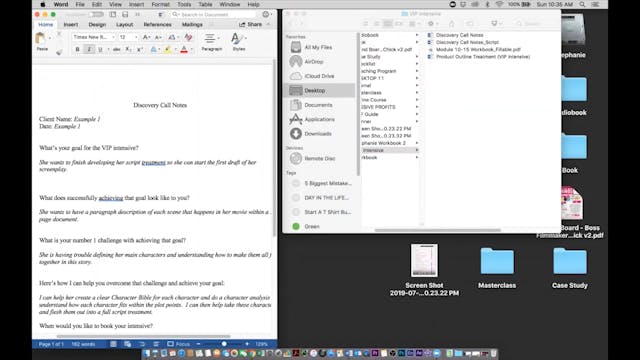This screenshot has height=360, width=640.
Task: Switch to Print Layout view in status bar
Action: tap(113, 344)
